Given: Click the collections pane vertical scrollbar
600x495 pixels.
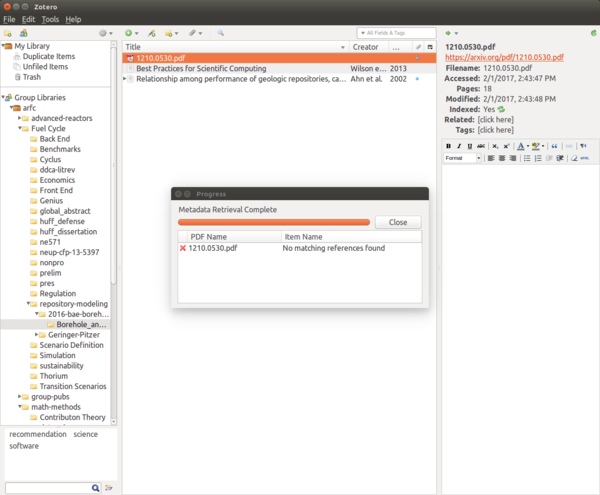Looking at the screenshot, I should (x=114, y=164).
